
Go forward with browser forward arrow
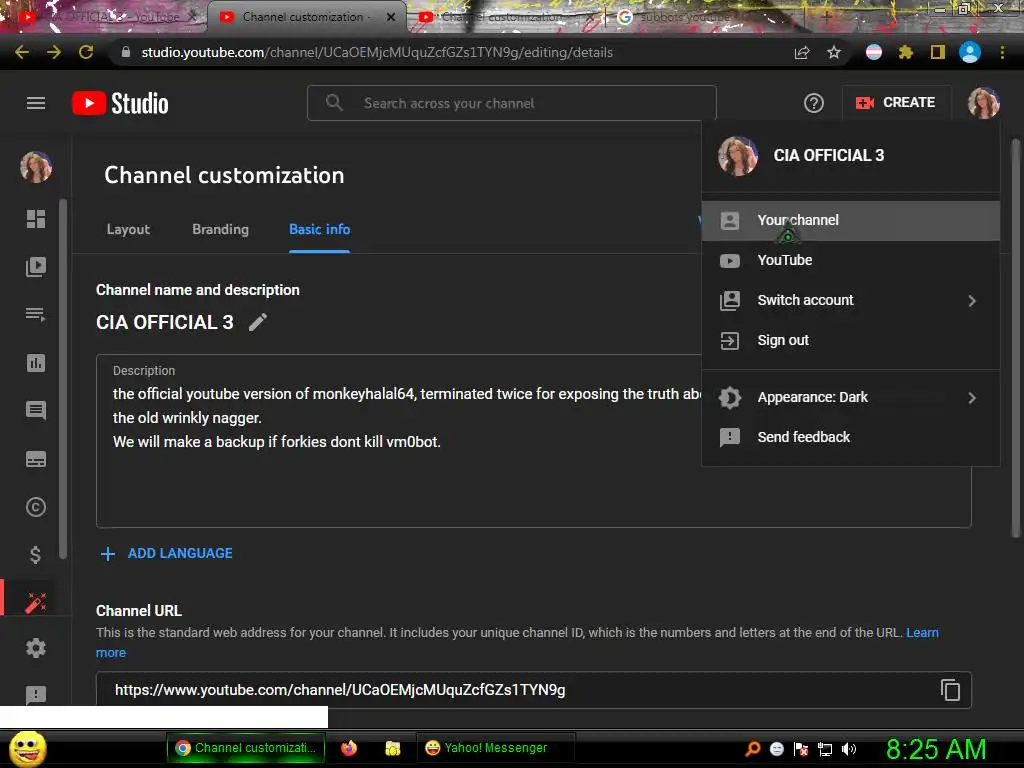tap(54, 52)
